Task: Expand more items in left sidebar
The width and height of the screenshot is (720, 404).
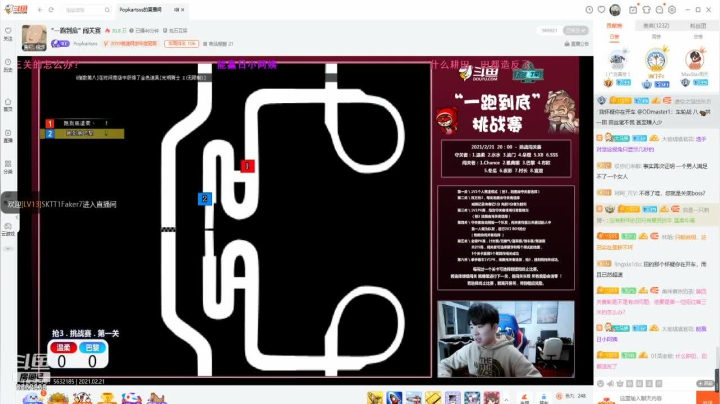Action: tap(8, 248)
